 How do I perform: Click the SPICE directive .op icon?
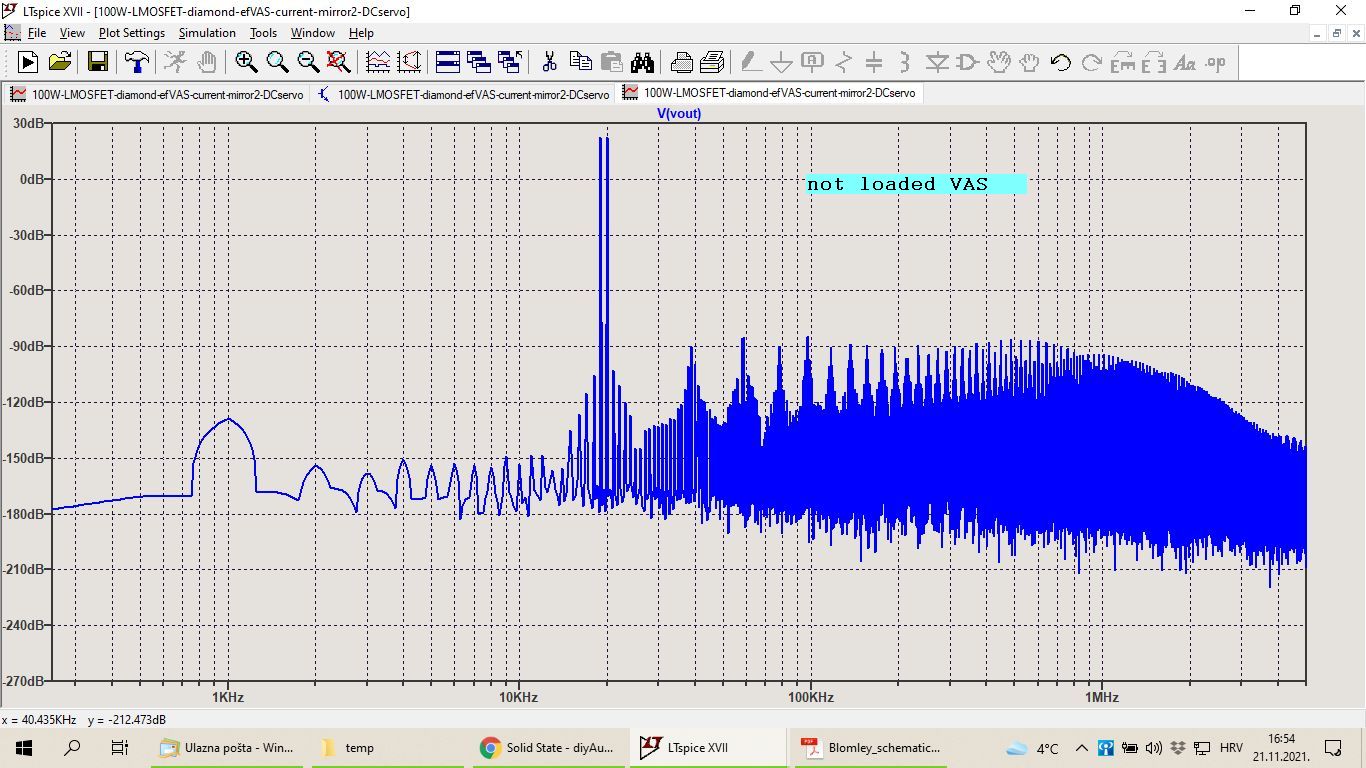tap(1216, 62)
